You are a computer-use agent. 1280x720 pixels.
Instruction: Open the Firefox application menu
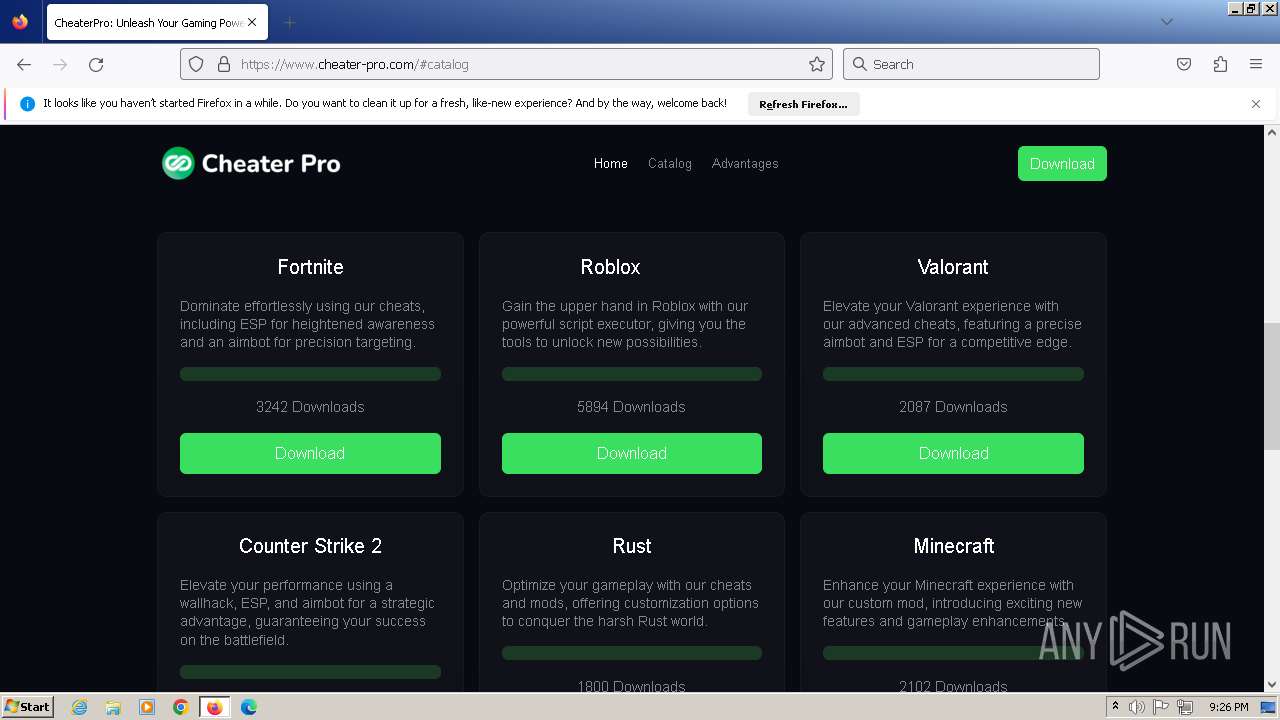[1256, 64]
